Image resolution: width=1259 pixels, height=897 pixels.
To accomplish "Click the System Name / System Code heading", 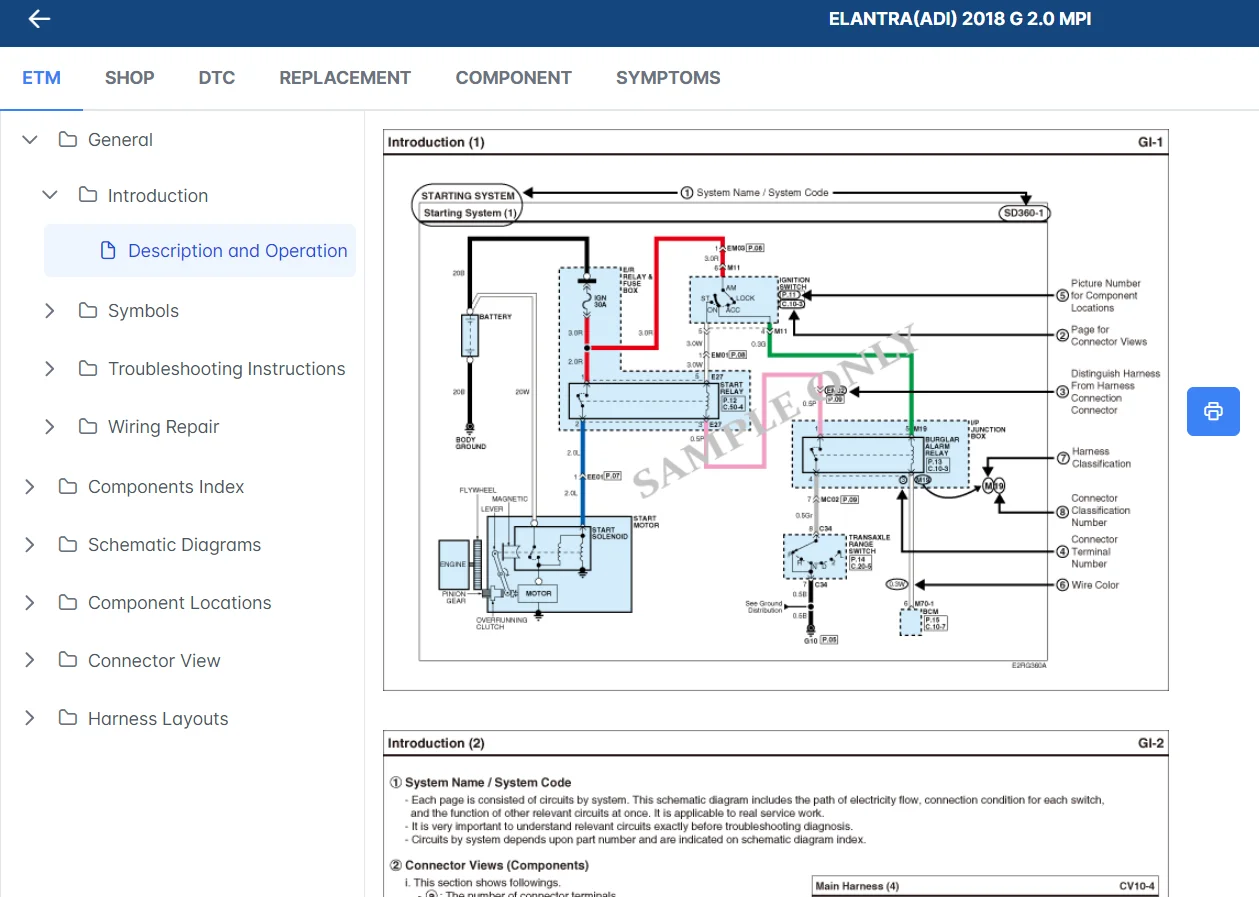I will 480,783.
